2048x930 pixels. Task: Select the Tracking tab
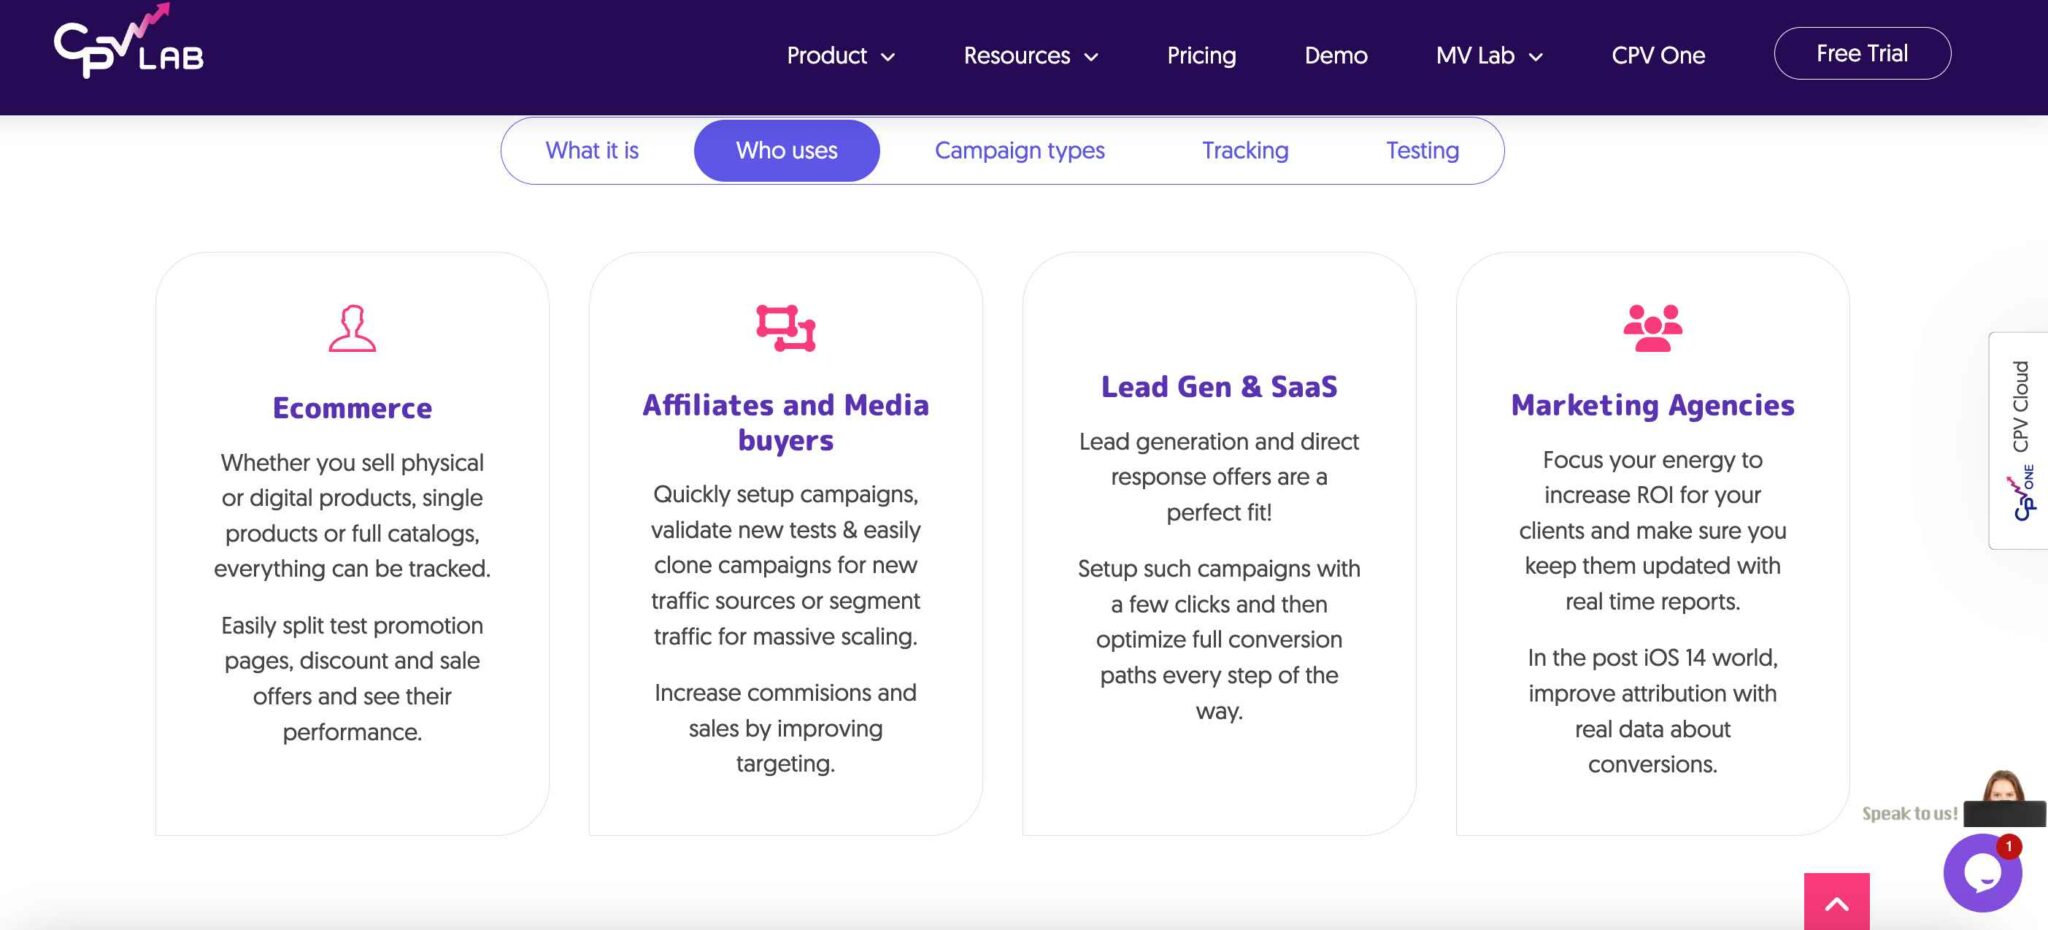coord(1245,150)
